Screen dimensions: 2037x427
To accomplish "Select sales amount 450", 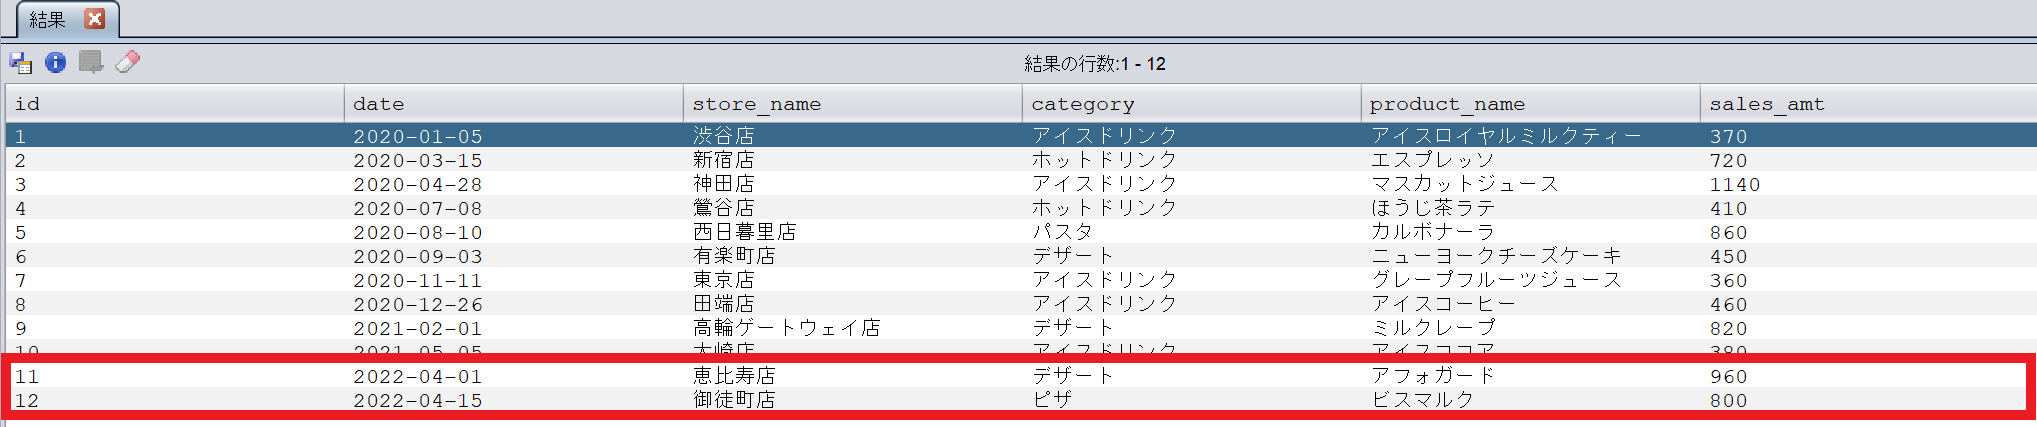I will 1729,256.
